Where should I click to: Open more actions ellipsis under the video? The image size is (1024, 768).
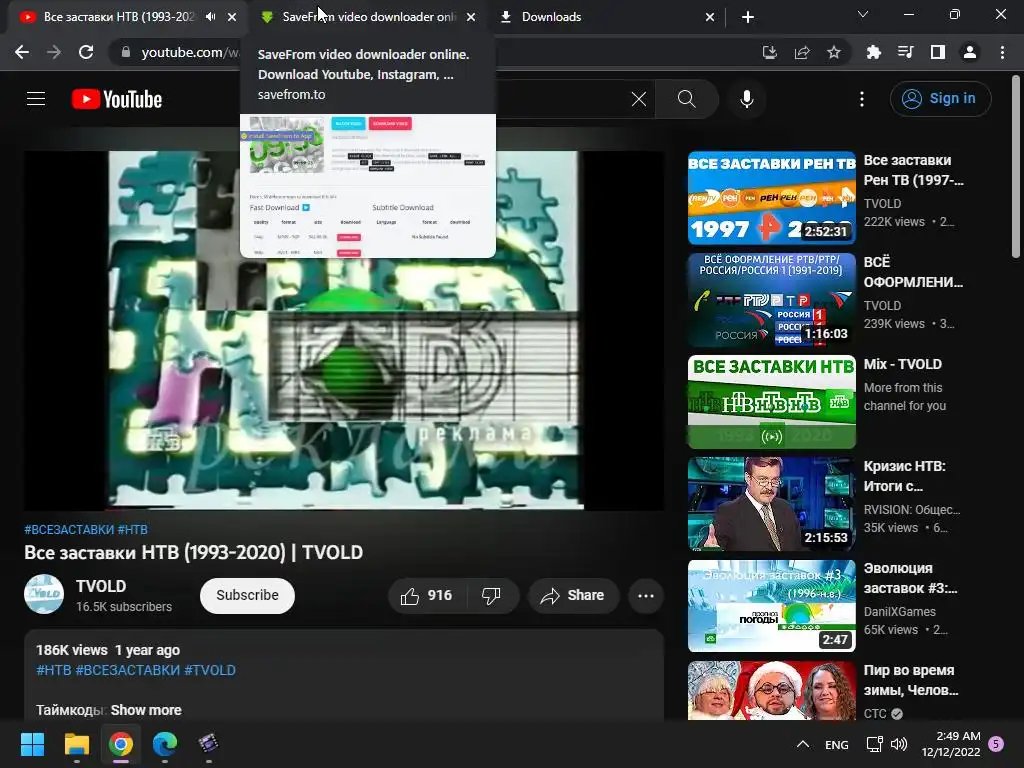pos(646,596)
